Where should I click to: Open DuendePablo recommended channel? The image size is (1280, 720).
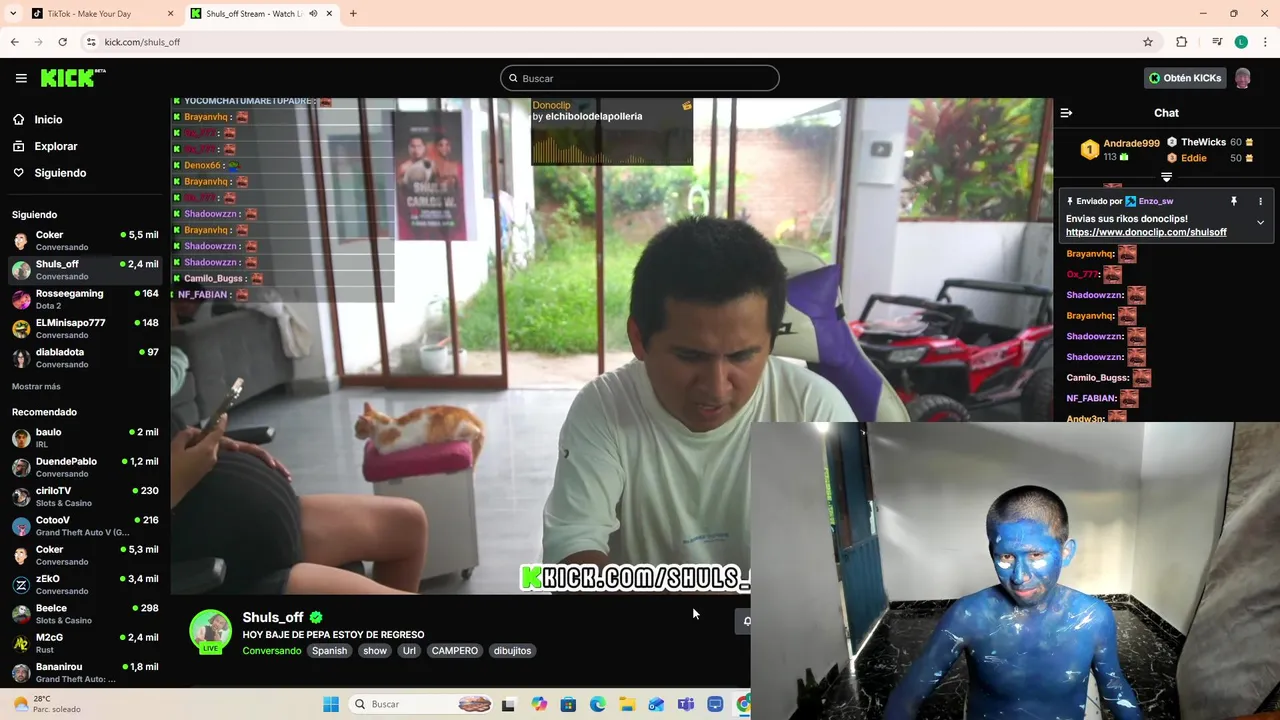coord(85,467)
